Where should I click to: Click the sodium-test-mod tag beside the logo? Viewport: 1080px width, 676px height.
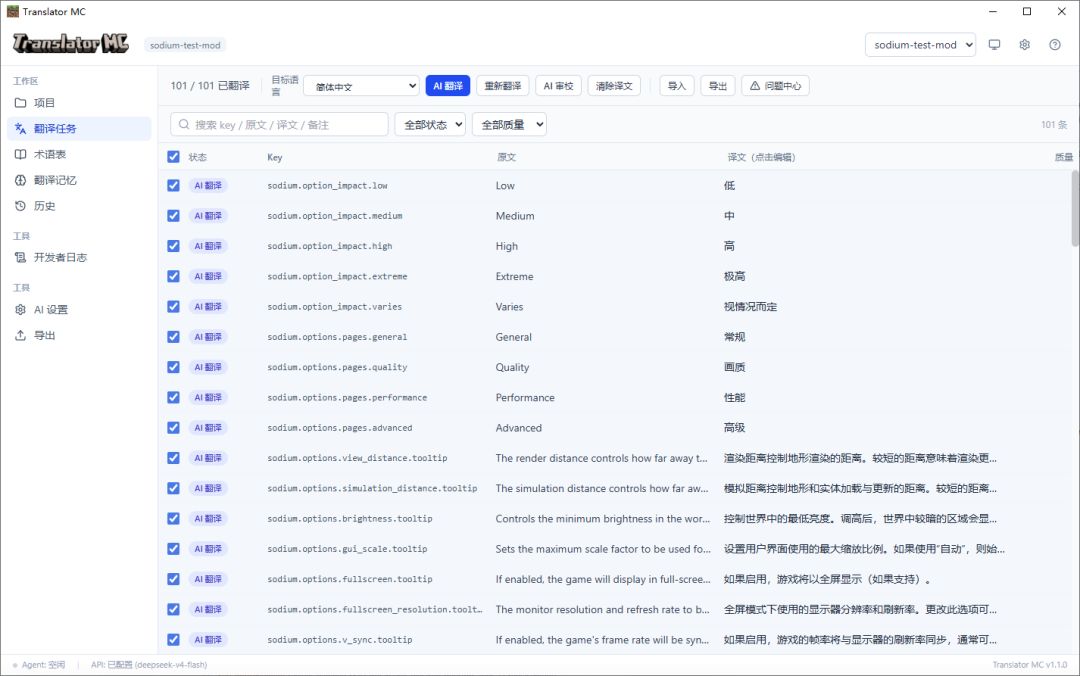[185, 45]
